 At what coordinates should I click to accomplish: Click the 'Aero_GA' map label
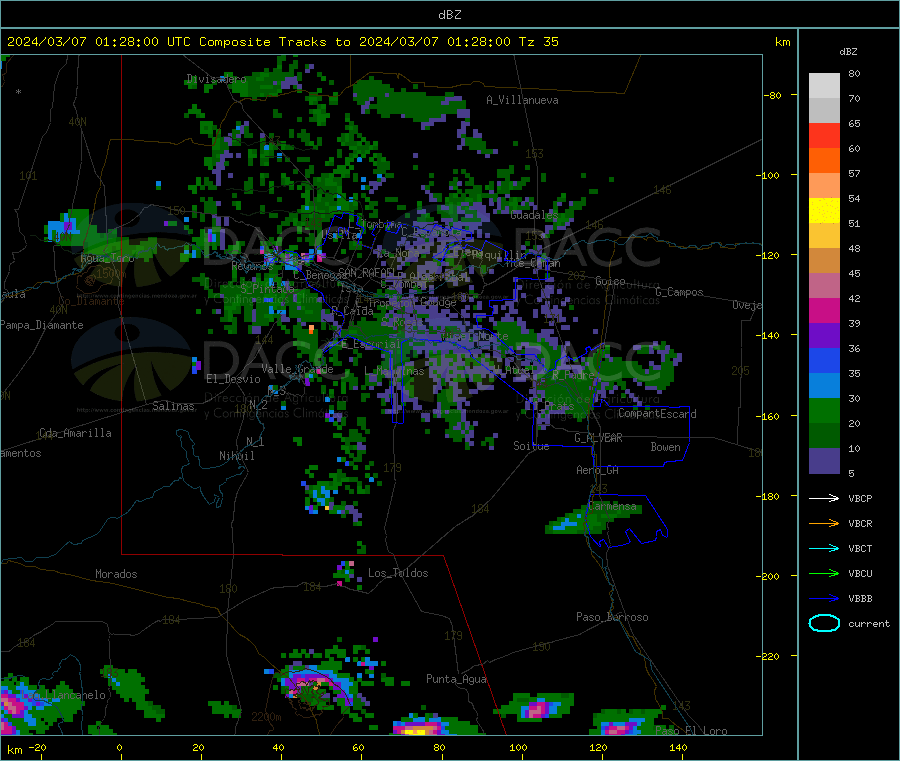click(x=597, y=470)
